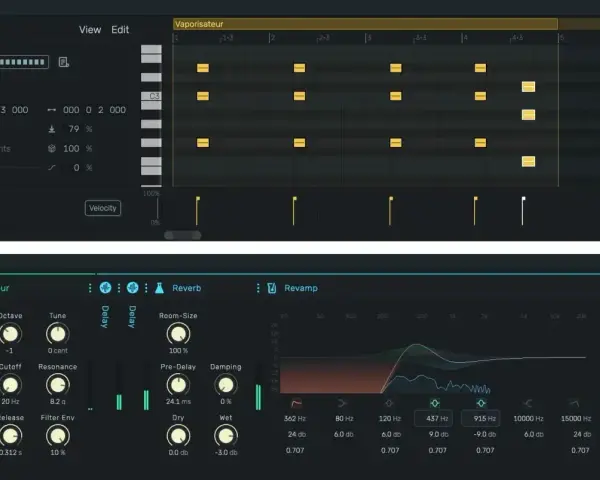Viewport: 600px width, 480px height.
Task: Click the second Delay plugin icon beside Reverb's menu
Action: [132, 288]
